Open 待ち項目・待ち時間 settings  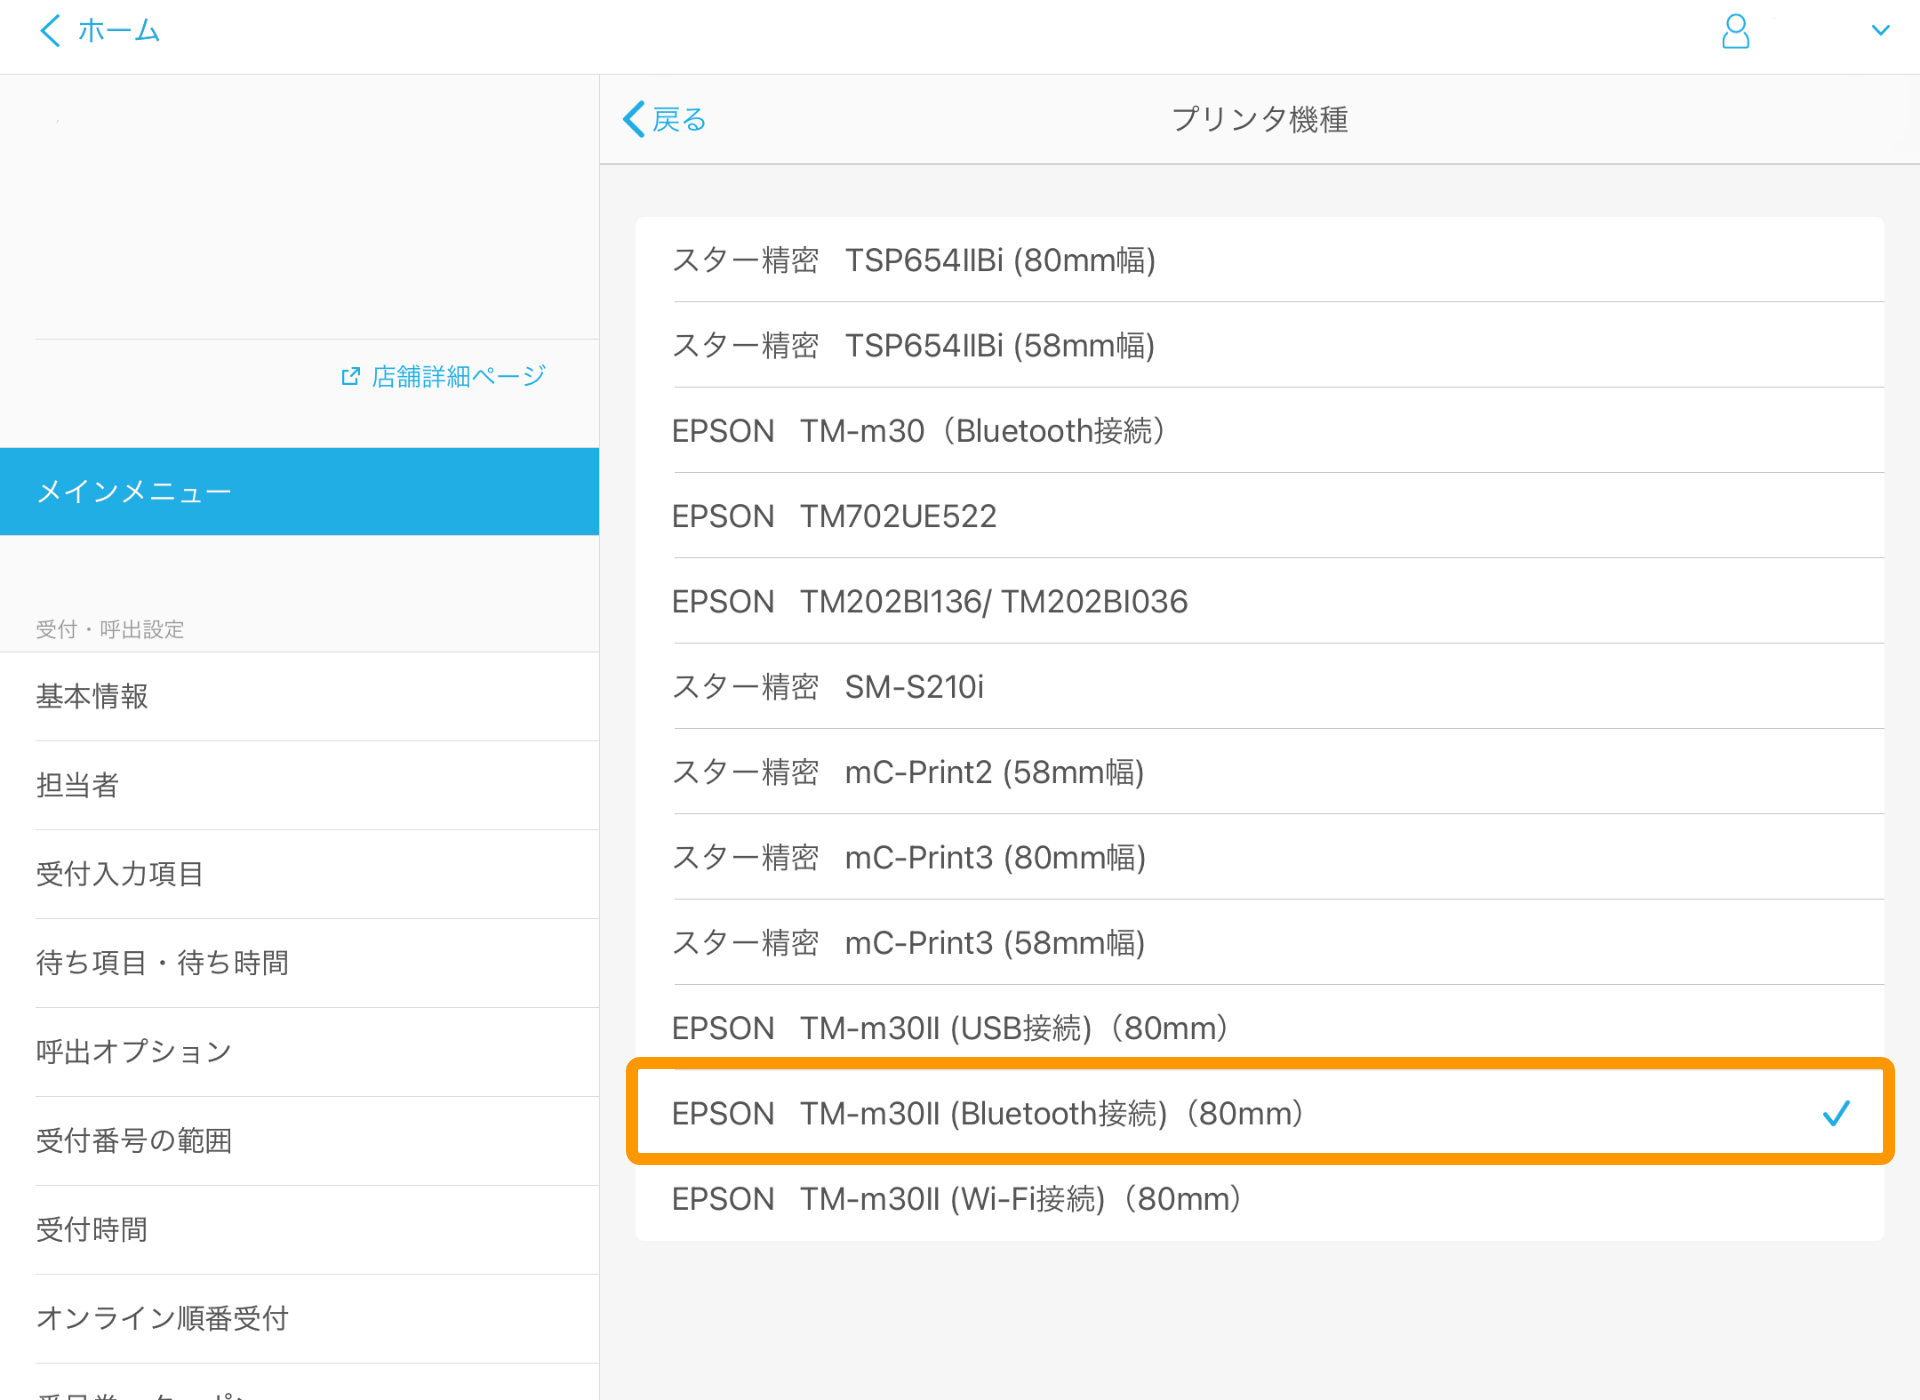tap(299, 963)
